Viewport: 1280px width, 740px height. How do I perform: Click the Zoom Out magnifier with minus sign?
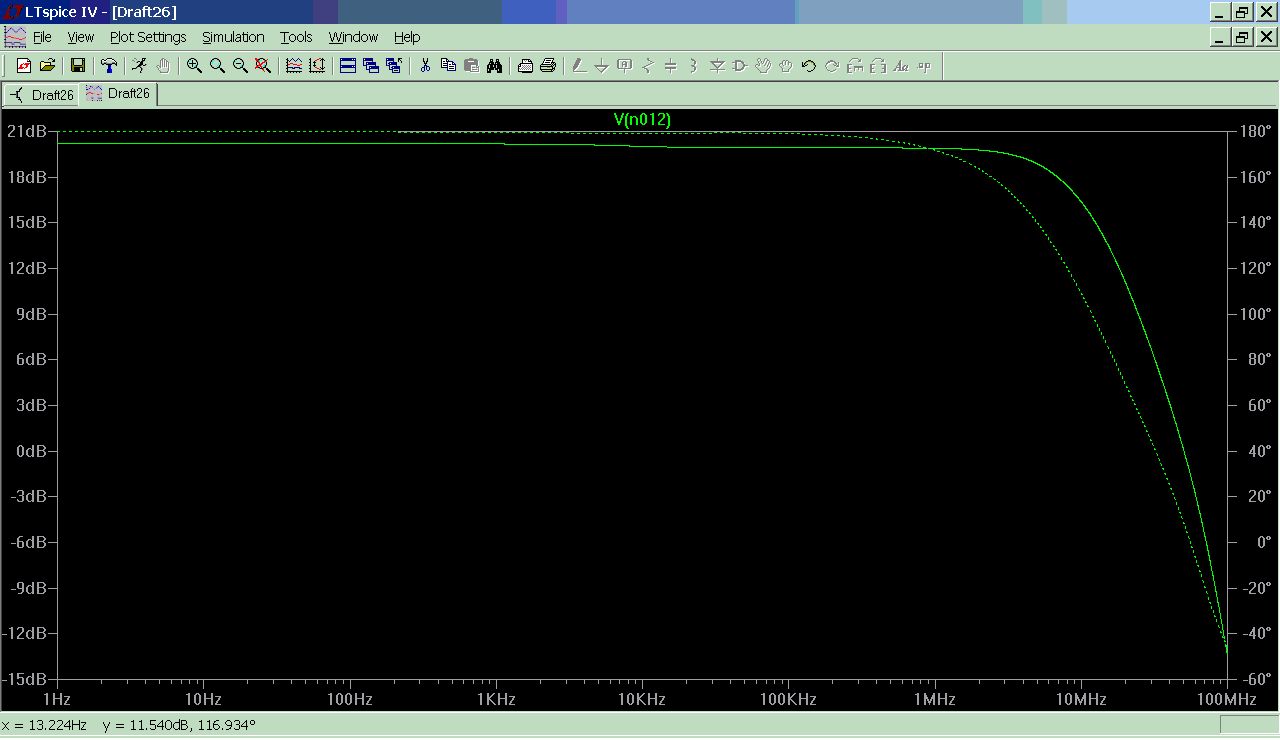240,66
